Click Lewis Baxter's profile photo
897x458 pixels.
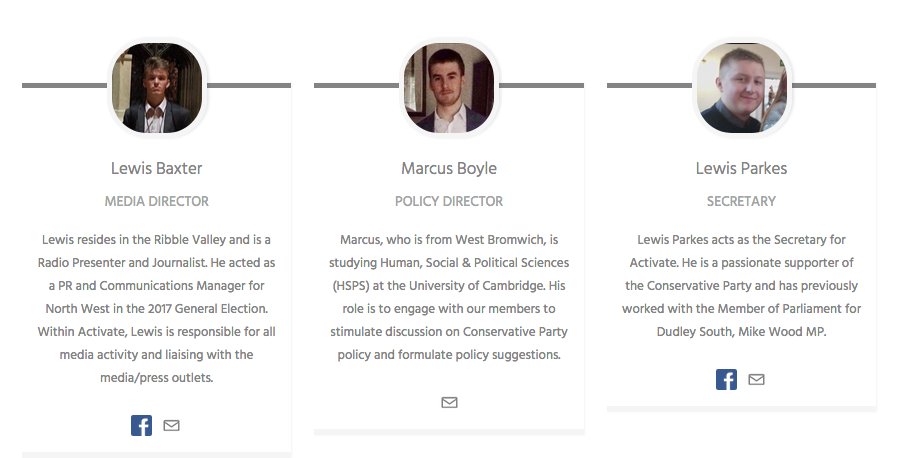point(157,88)
